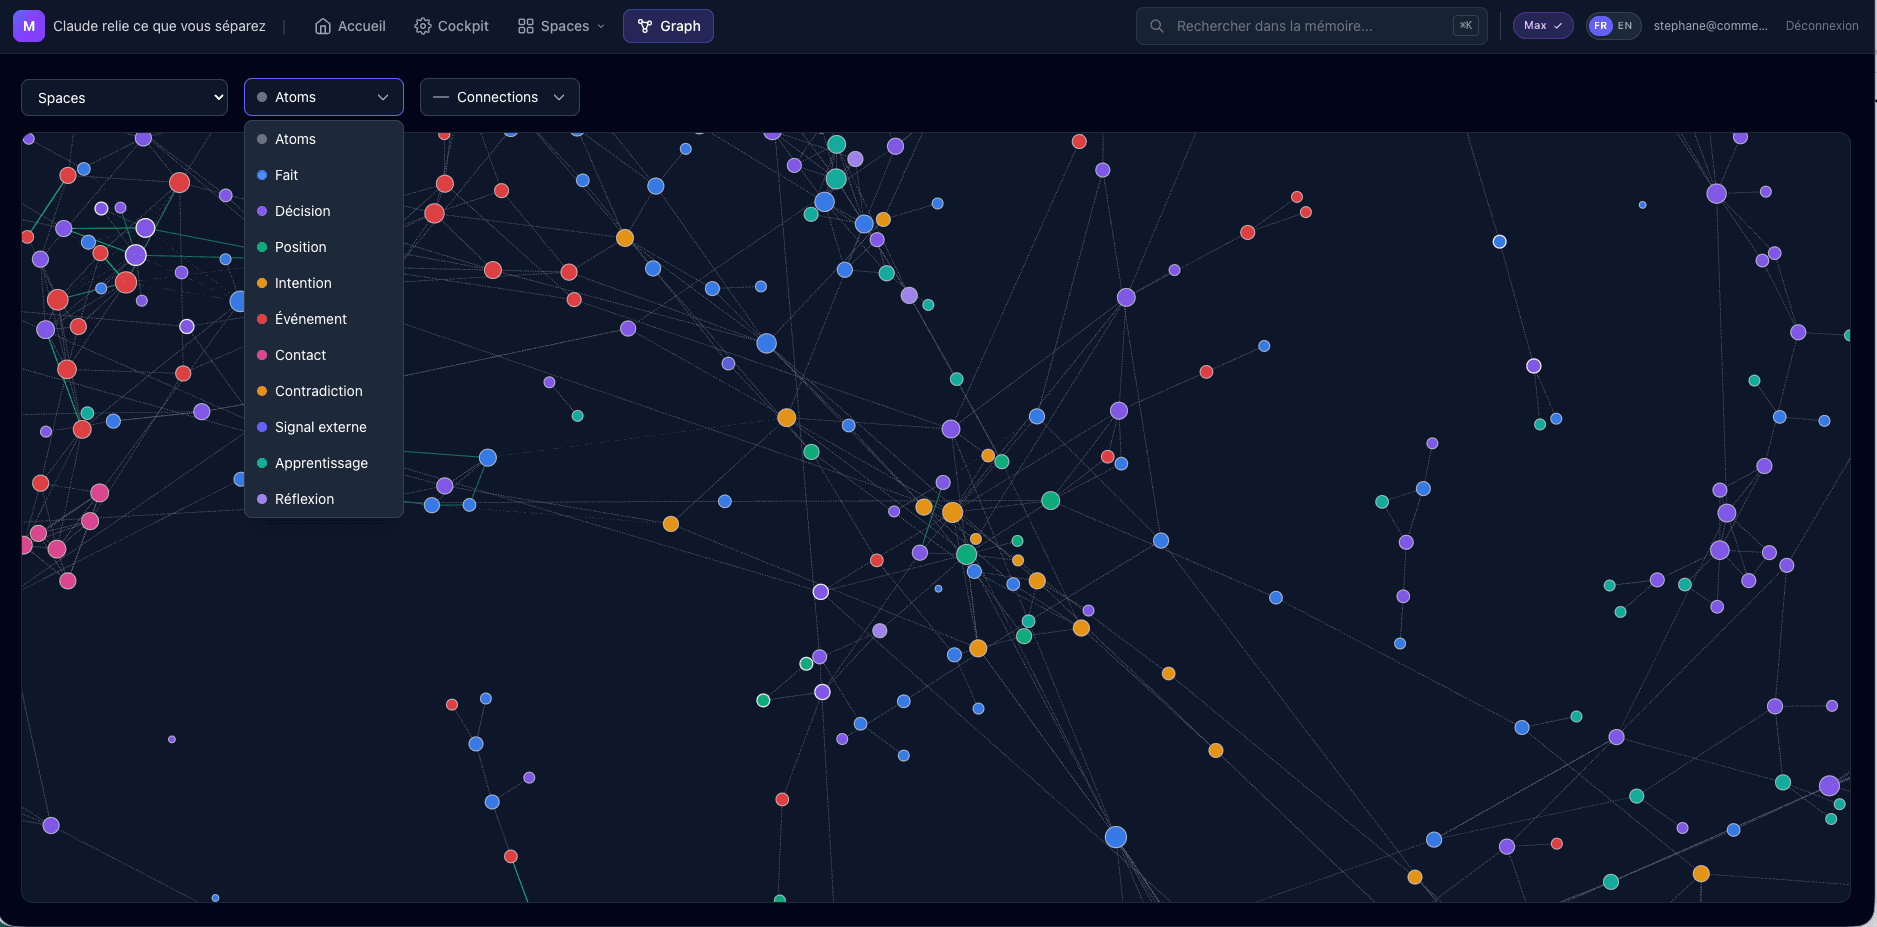Expand the Connections dropdown
1877x927 pixels.
[x=498, y=97]
